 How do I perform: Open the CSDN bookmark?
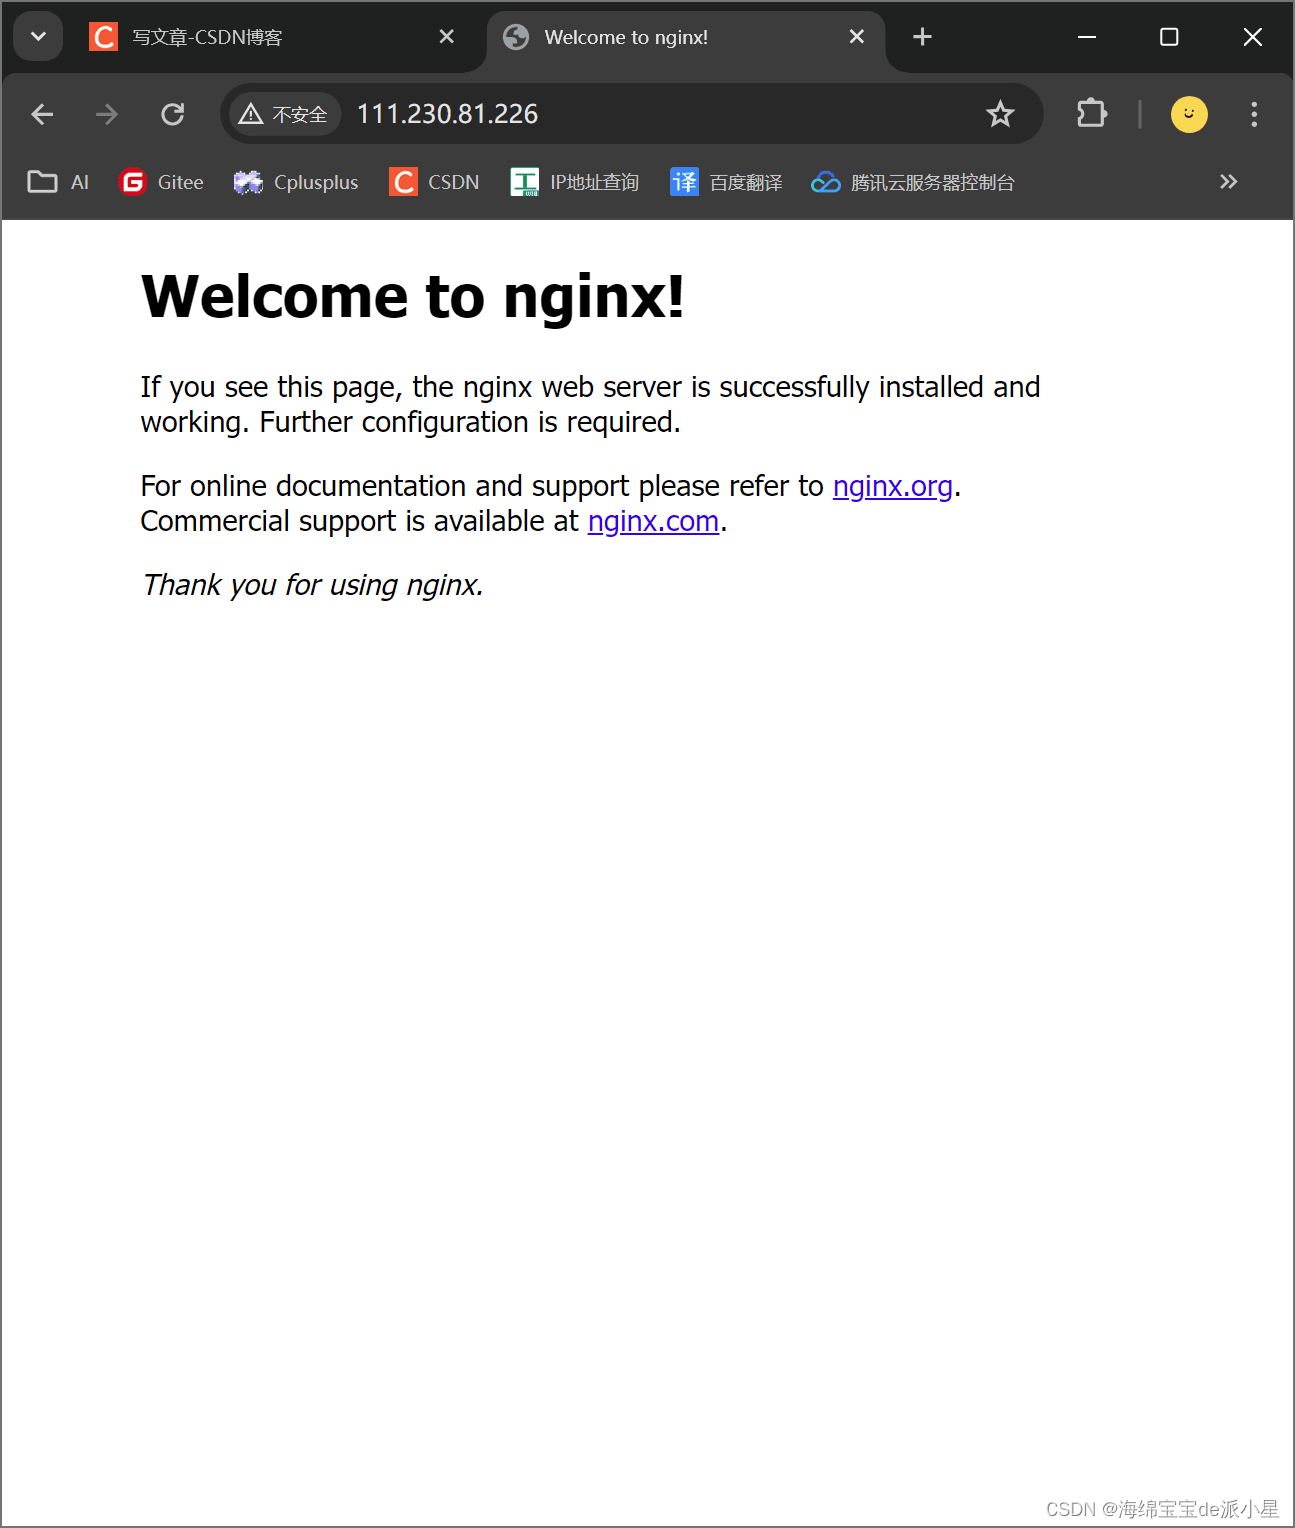tap(435, 182)
